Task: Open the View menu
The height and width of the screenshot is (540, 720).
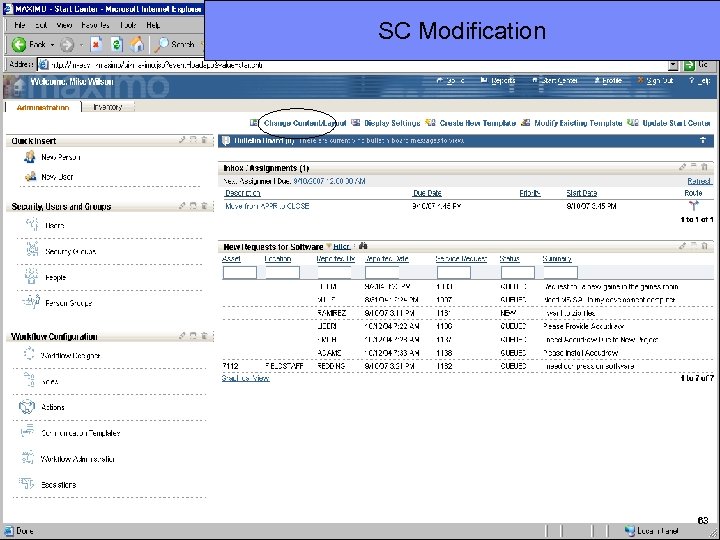Action: click(64, 25)
